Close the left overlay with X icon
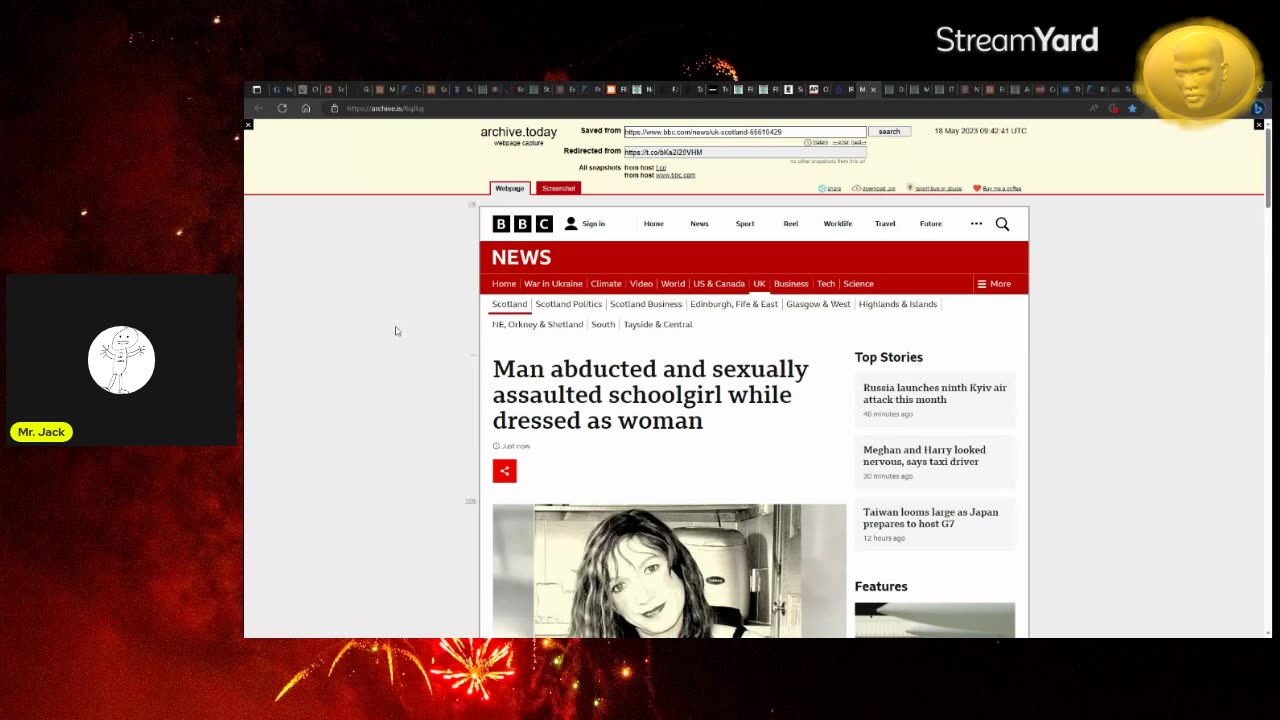 (x=248, y=125)
